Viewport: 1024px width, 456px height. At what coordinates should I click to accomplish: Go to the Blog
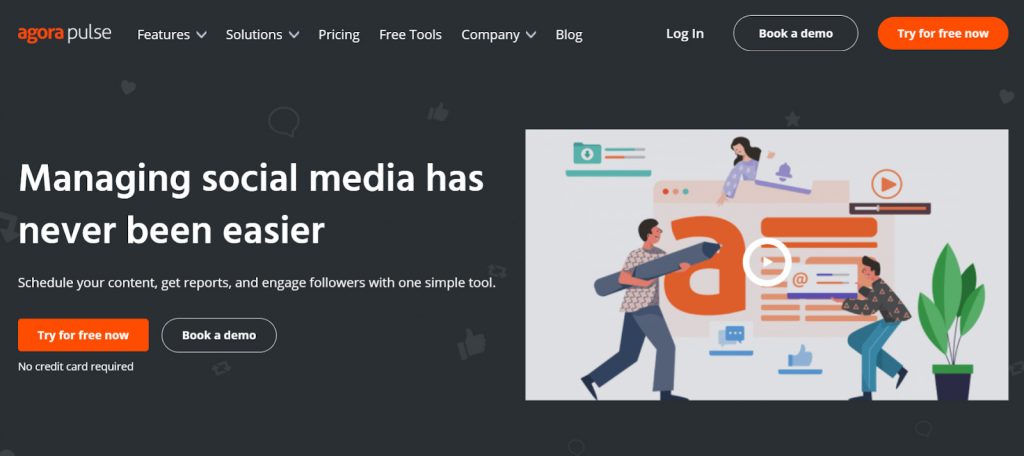(x=569, y=35)
